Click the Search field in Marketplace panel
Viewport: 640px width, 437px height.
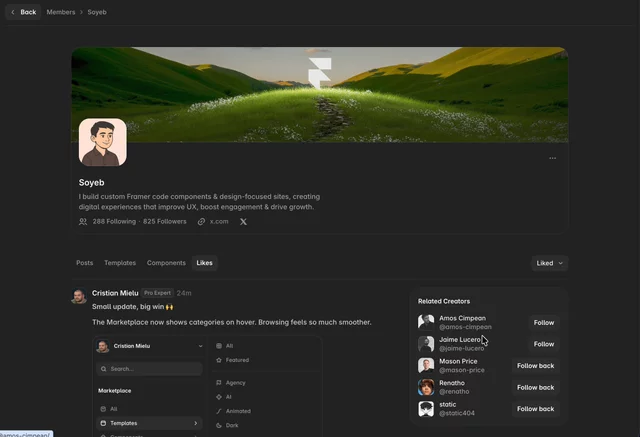(149, 369)
